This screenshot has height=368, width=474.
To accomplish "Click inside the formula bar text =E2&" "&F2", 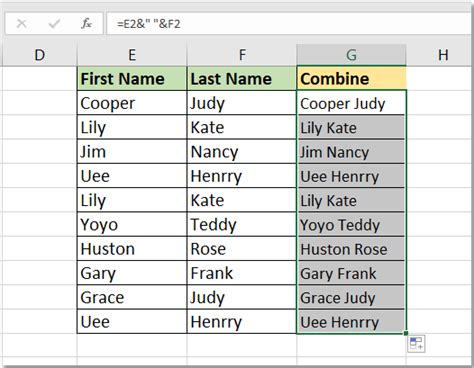I will point(149,24).
